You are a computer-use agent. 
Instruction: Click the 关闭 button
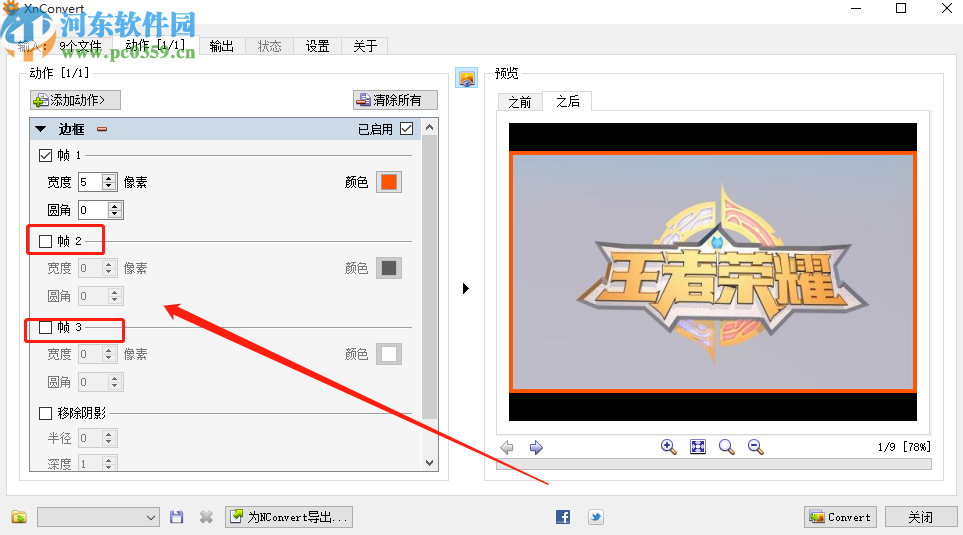pos(921,517)
